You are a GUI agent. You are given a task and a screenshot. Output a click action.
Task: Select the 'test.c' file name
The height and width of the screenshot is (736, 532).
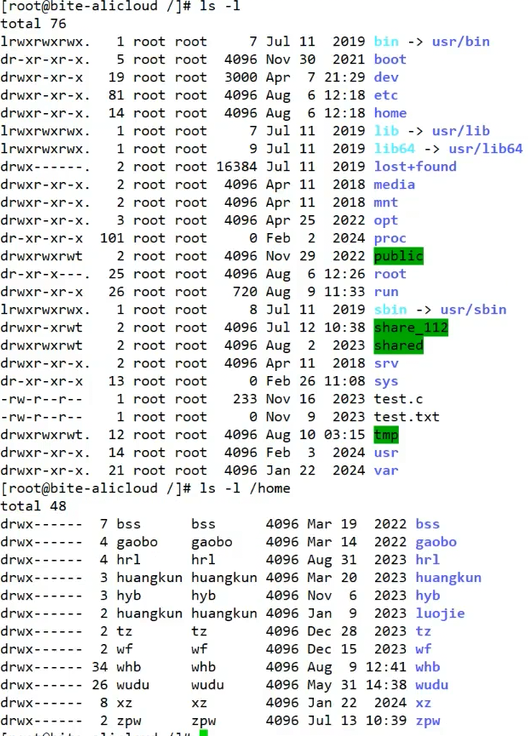click(x=398, y=399)
